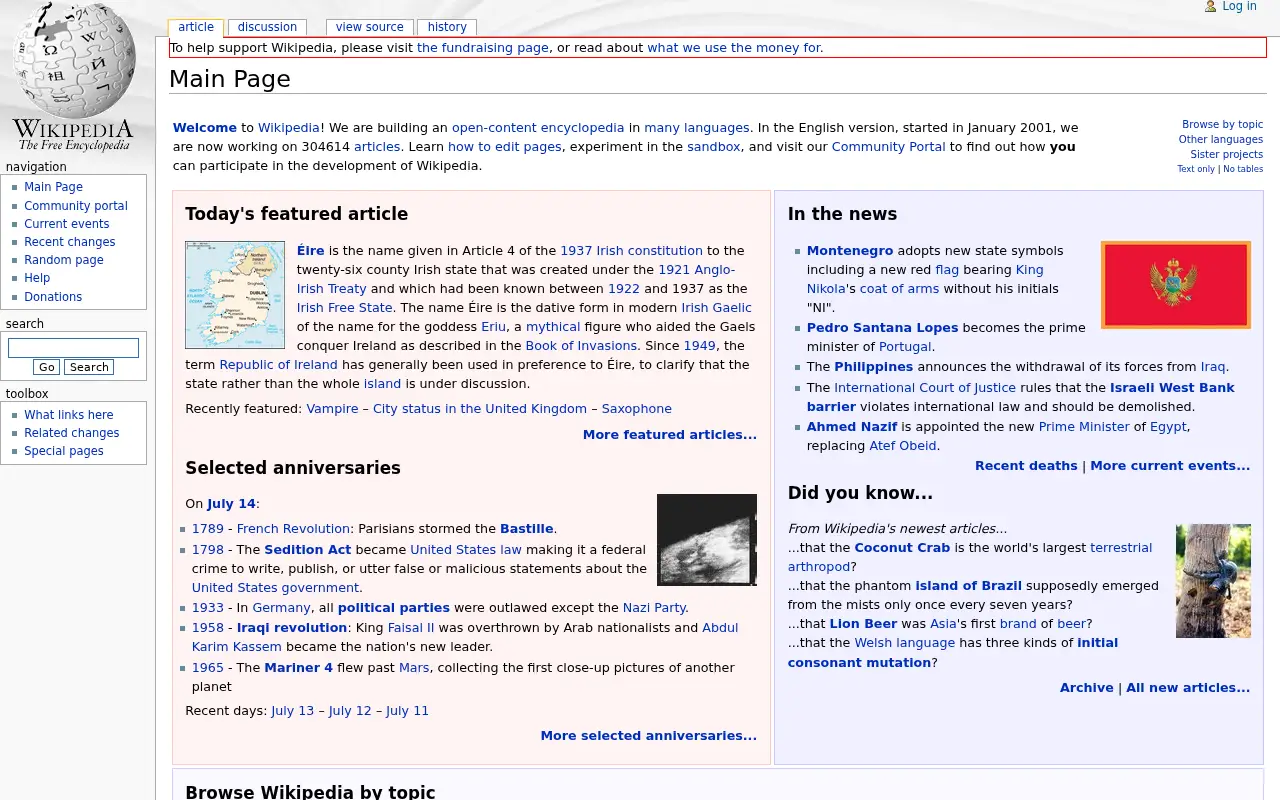Open What links here in toolbox
1280x800 pixels.
69,414
